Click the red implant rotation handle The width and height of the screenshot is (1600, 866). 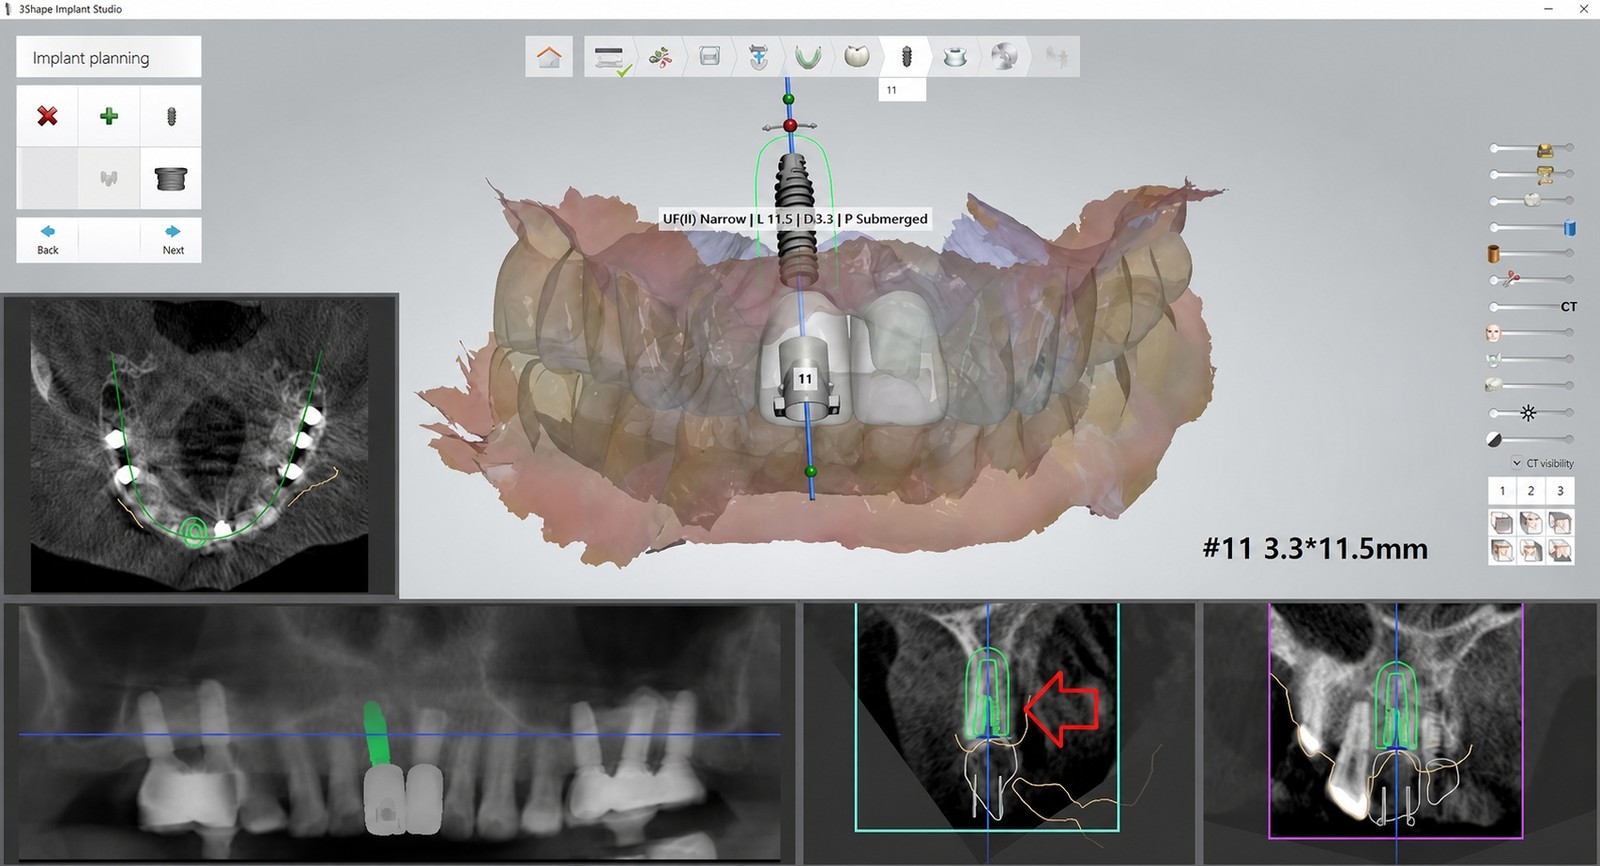tap(790, 126)
